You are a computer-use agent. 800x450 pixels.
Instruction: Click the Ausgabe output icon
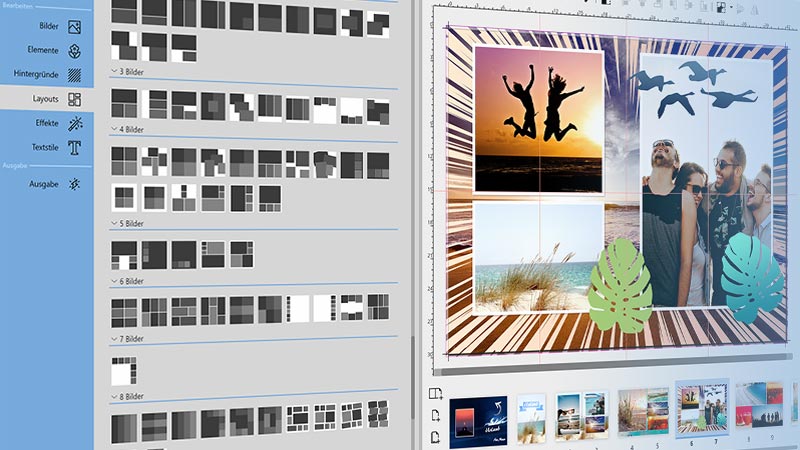[x=74, y=184]
